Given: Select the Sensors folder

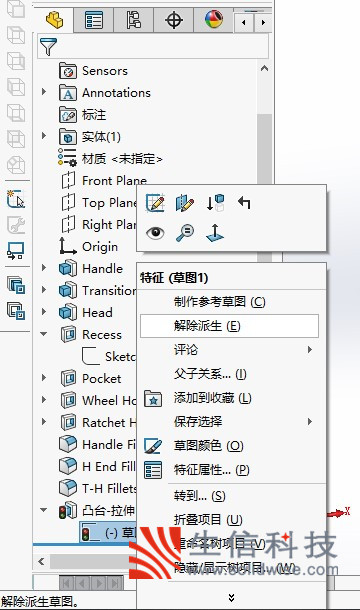Looking at the screenshot, I should point(93,71).
